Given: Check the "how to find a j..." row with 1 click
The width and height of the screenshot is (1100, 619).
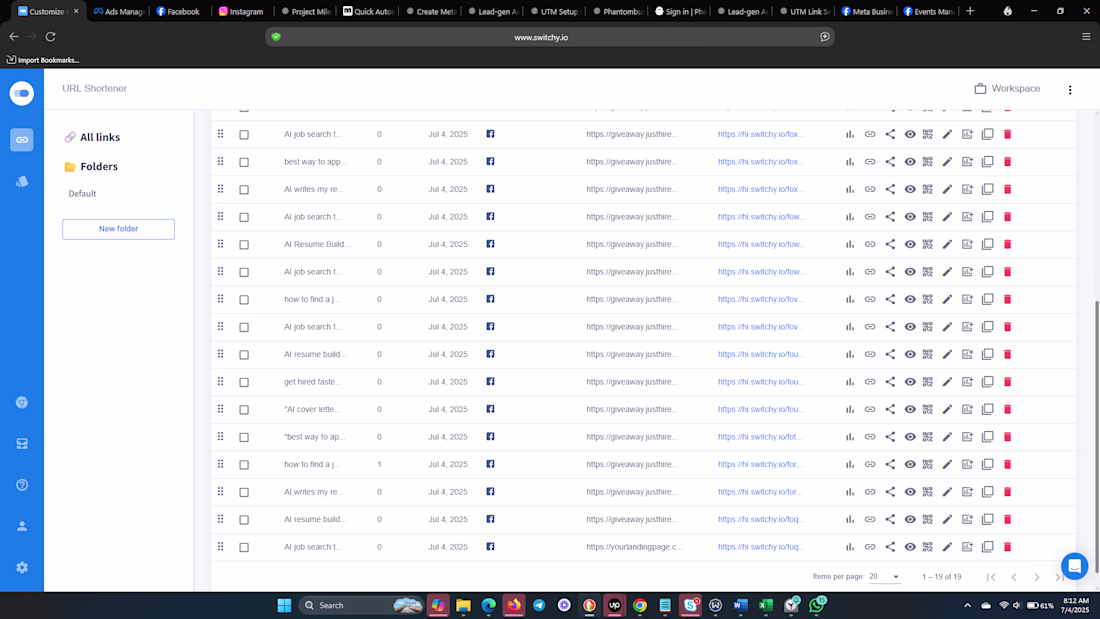Looking at the screenshot, I should 244,465.
